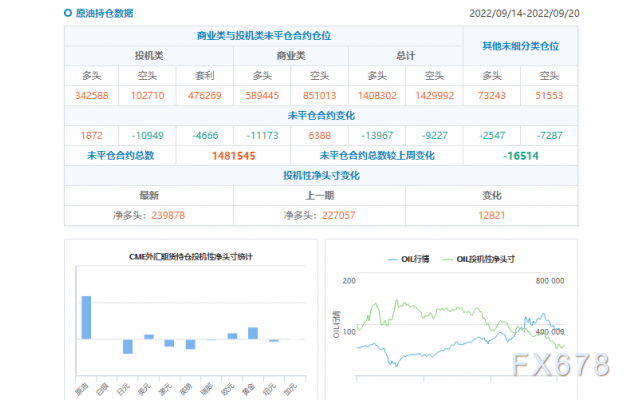Click the 总计 column group header
640x400 pixels.
[405, 56]
